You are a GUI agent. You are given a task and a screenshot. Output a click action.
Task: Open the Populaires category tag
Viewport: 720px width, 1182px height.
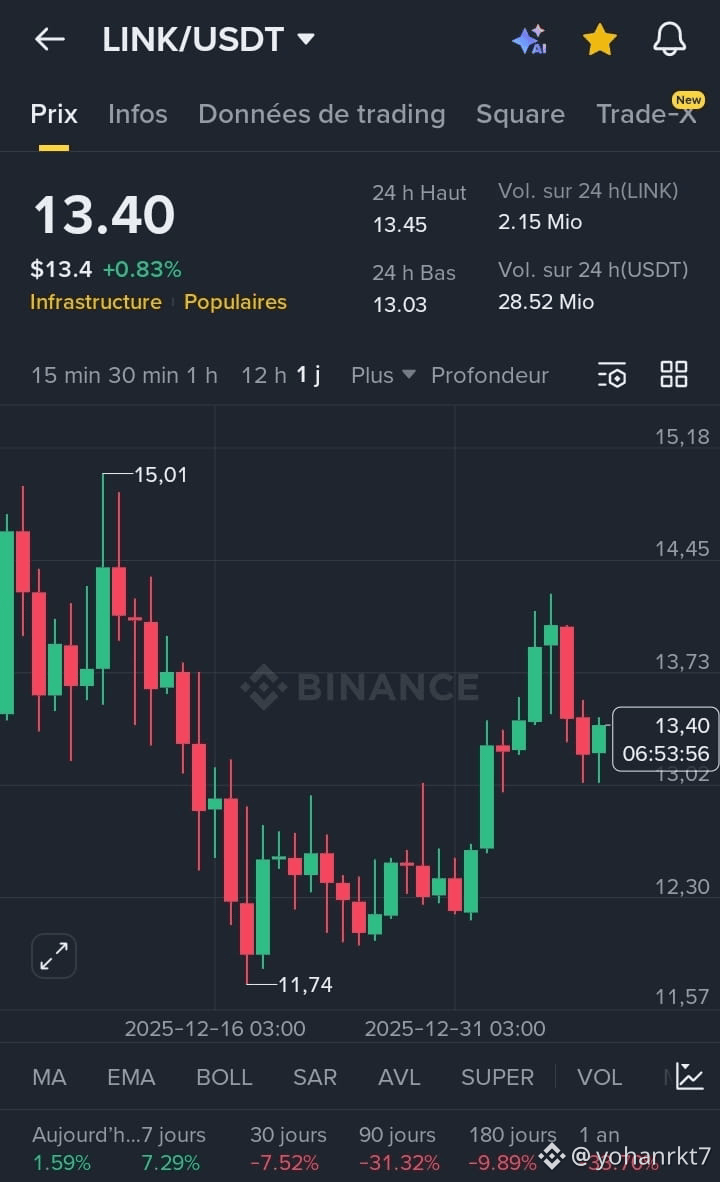point(235,302)
